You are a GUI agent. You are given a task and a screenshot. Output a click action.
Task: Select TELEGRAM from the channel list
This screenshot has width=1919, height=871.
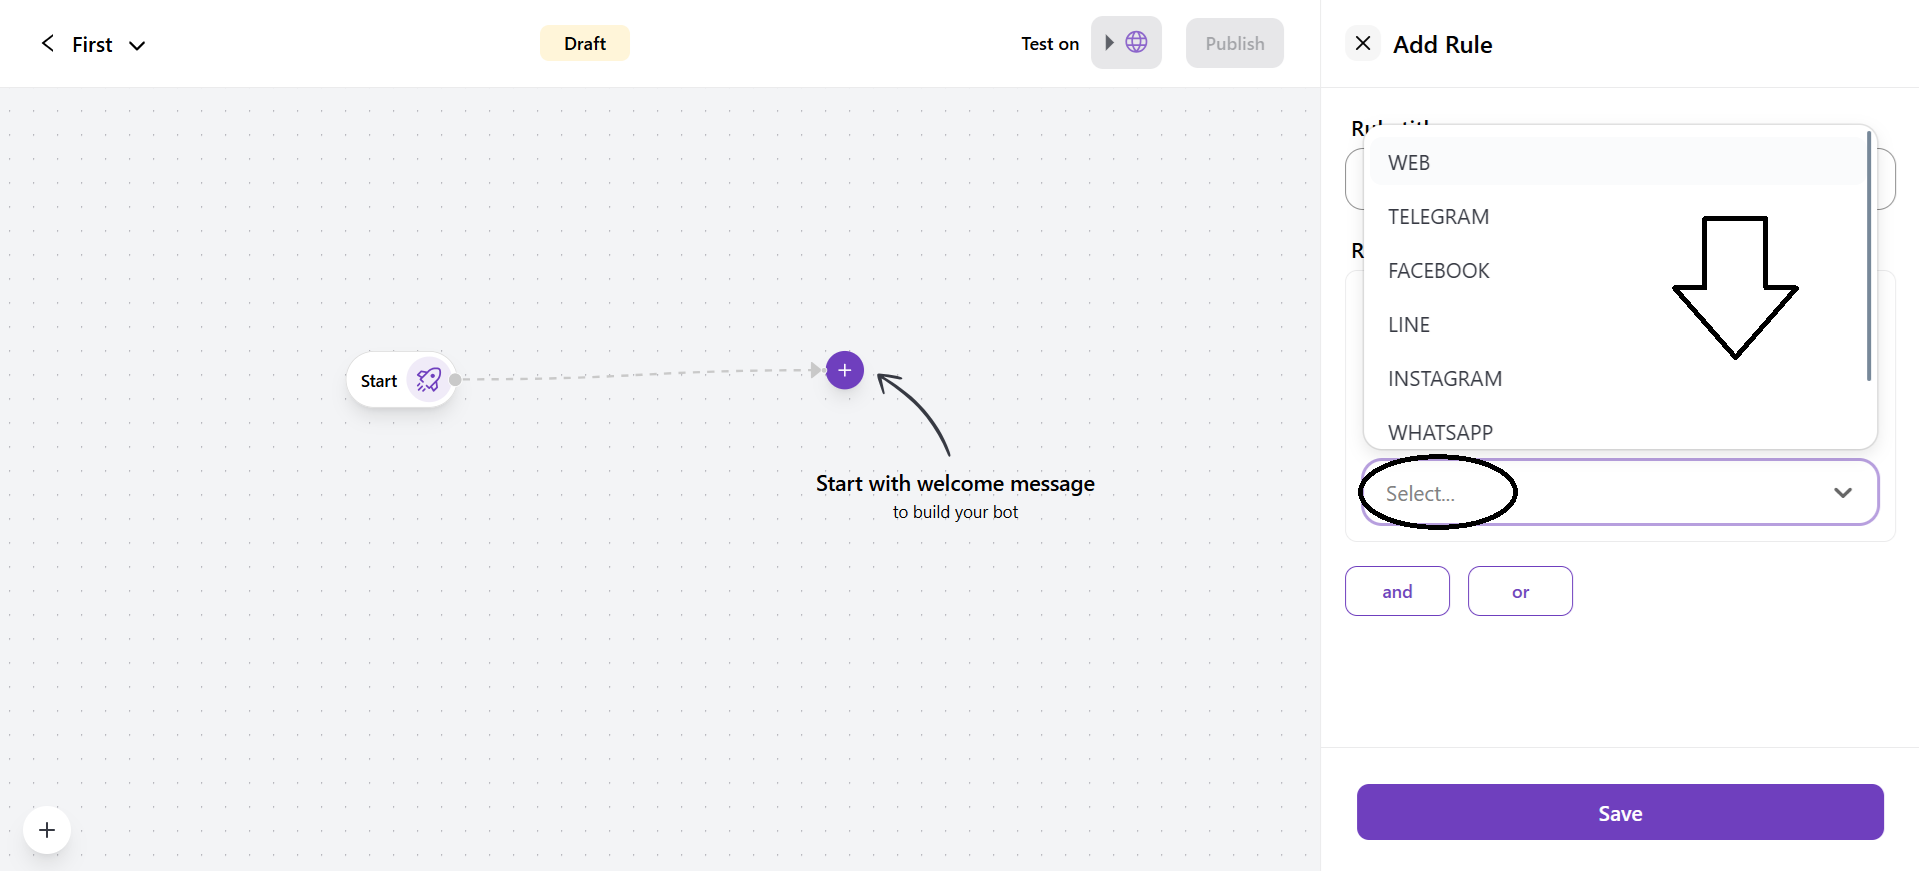point(1438,217)
